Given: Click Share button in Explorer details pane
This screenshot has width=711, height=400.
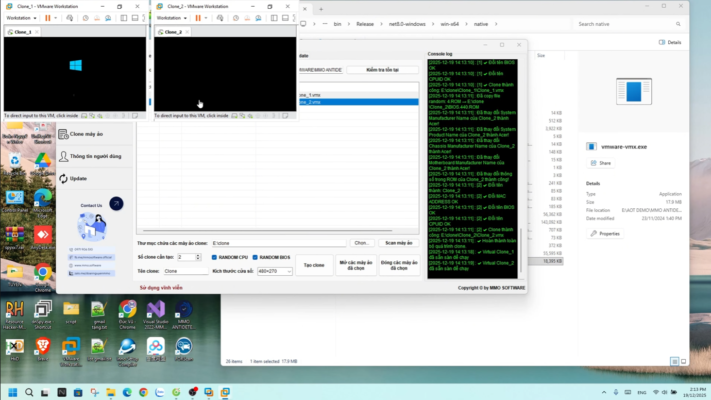Looking at the screenshot, I should (x=601, y=163).
